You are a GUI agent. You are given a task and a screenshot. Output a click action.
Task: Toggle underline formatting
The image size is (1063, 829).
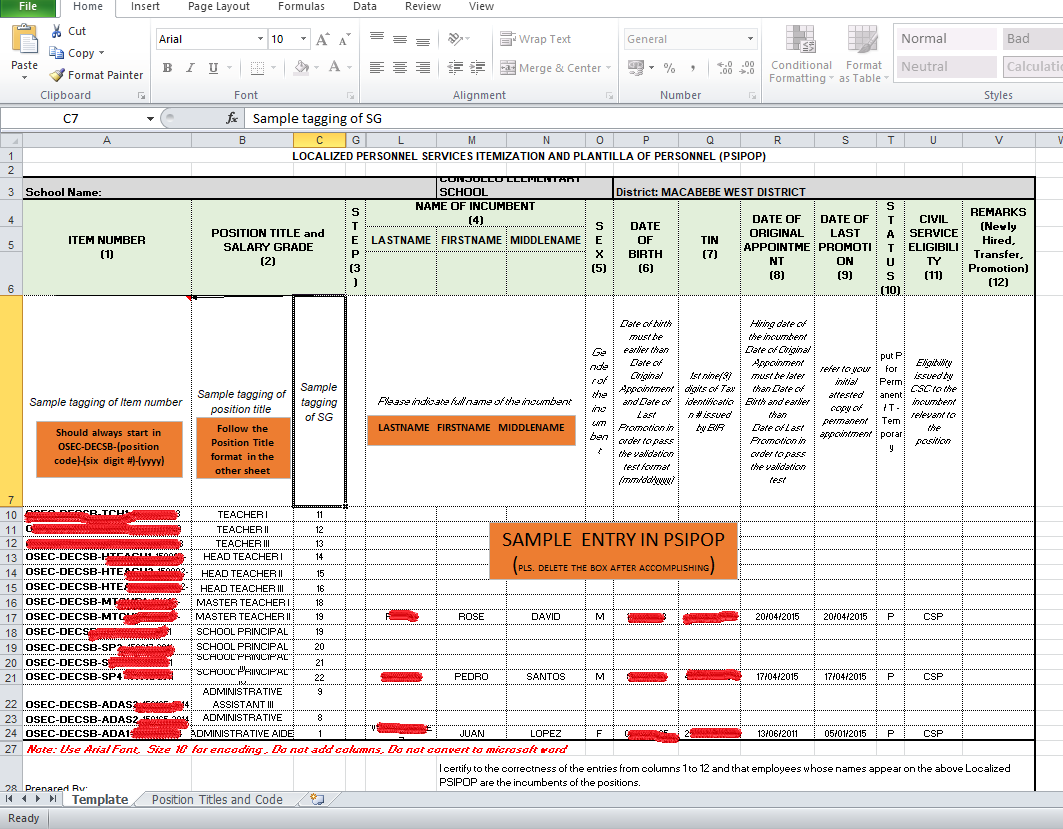213,67
